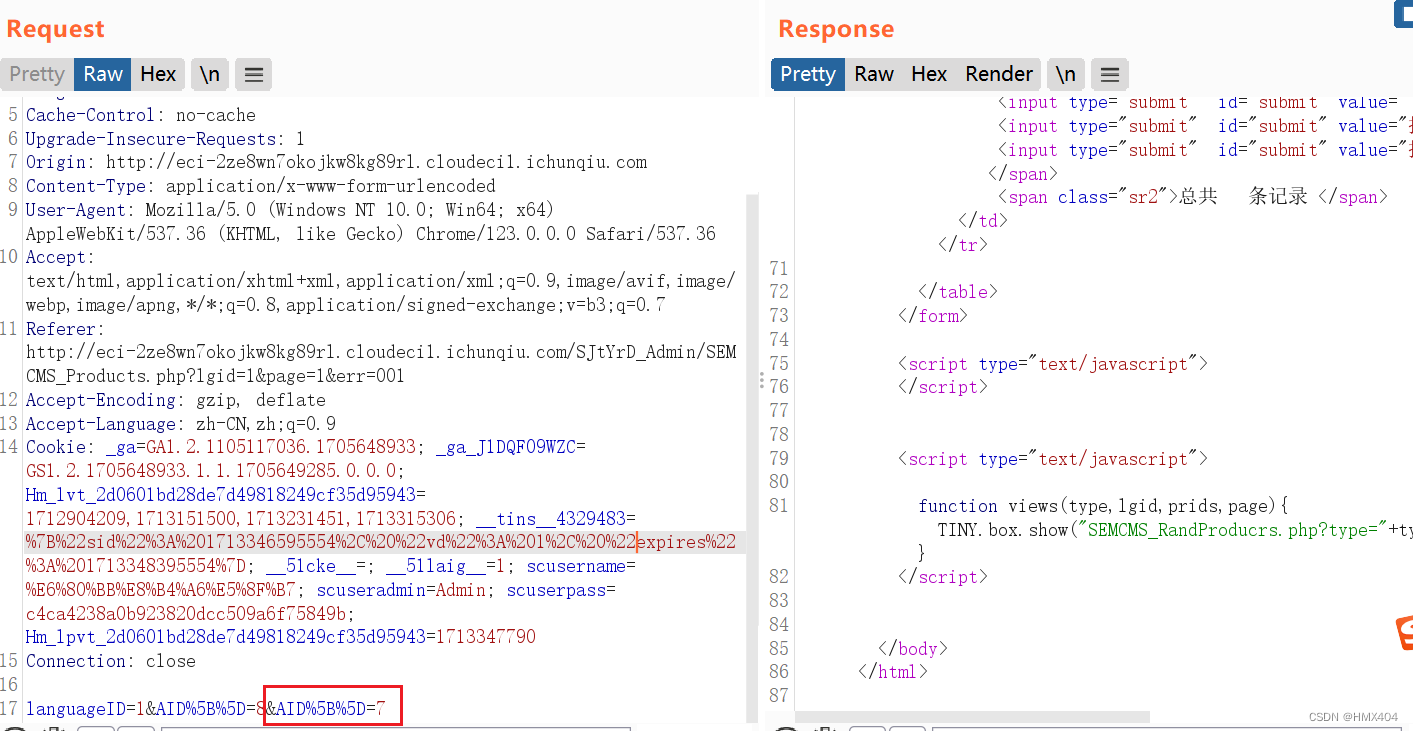
Task: Click the Response panel horizontal scrollbar
Action: [x=972, y=717]
